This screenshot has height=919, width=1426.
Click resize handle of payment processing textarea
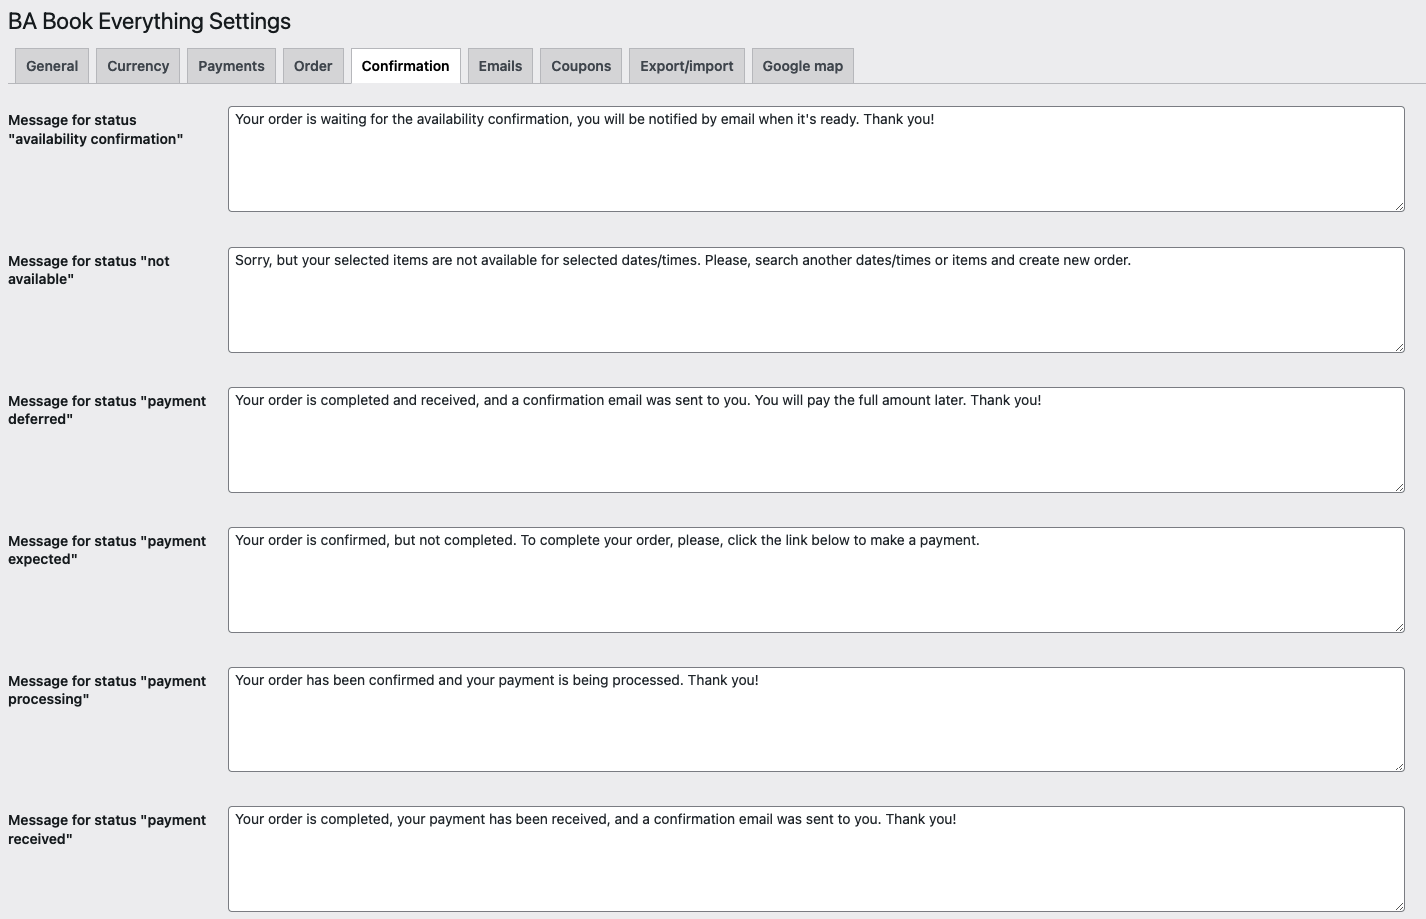point(1399,766)
